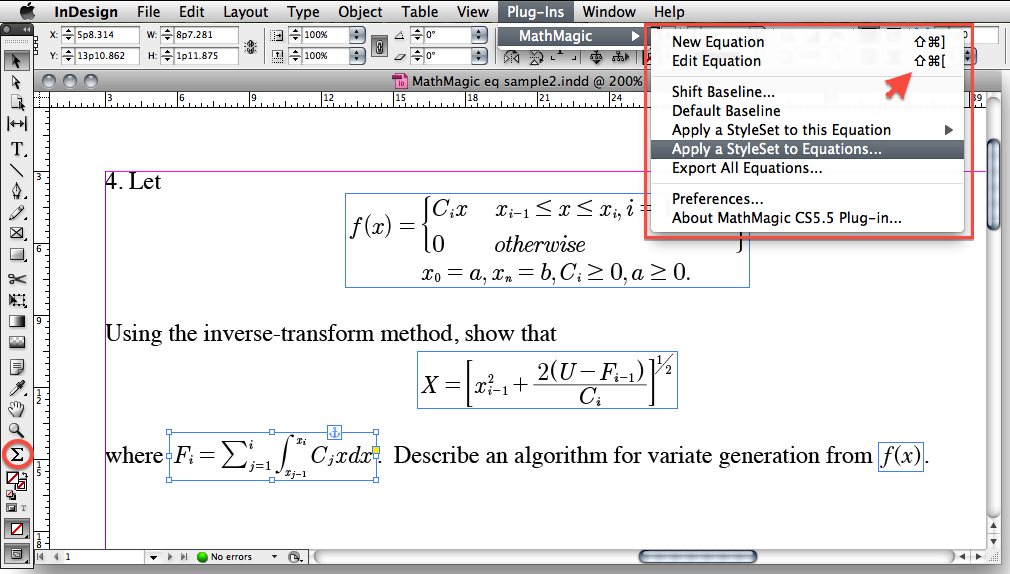The height and width of the screenshot is (574, 1010).
Task: Open the Layout menu
Action: click(x=245, y=12)
